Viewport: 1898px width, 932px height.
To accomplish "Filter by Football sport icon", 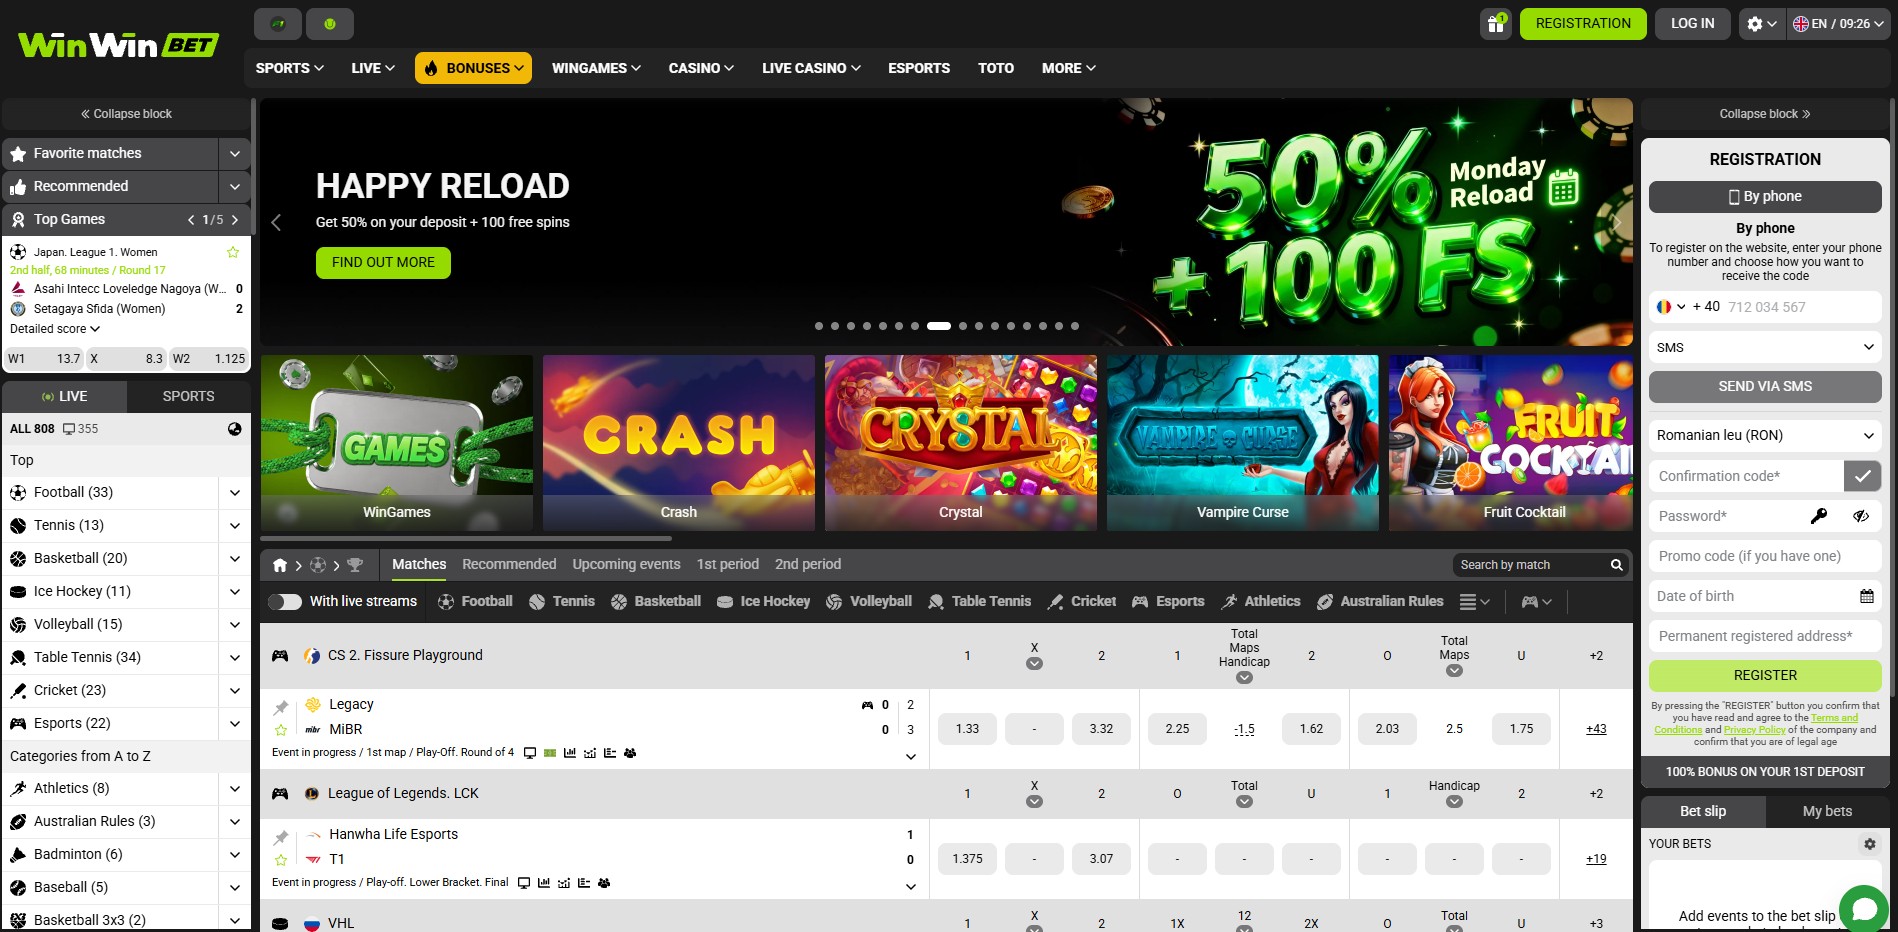I will pyautogui.click(x=474, y=601).
